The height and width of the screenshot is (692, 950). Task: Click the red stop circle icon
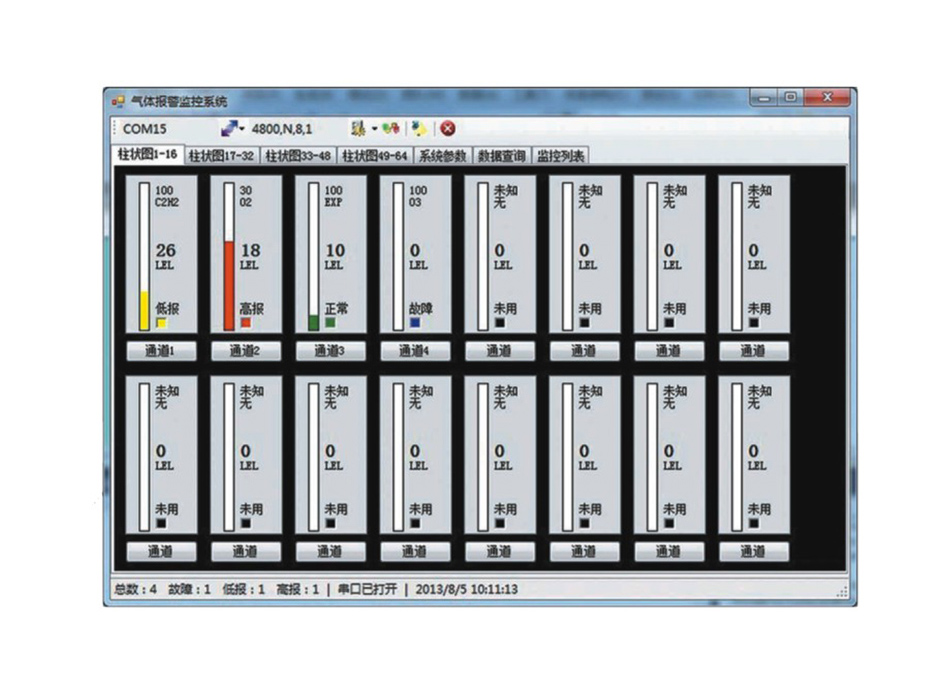pos(448,128)
